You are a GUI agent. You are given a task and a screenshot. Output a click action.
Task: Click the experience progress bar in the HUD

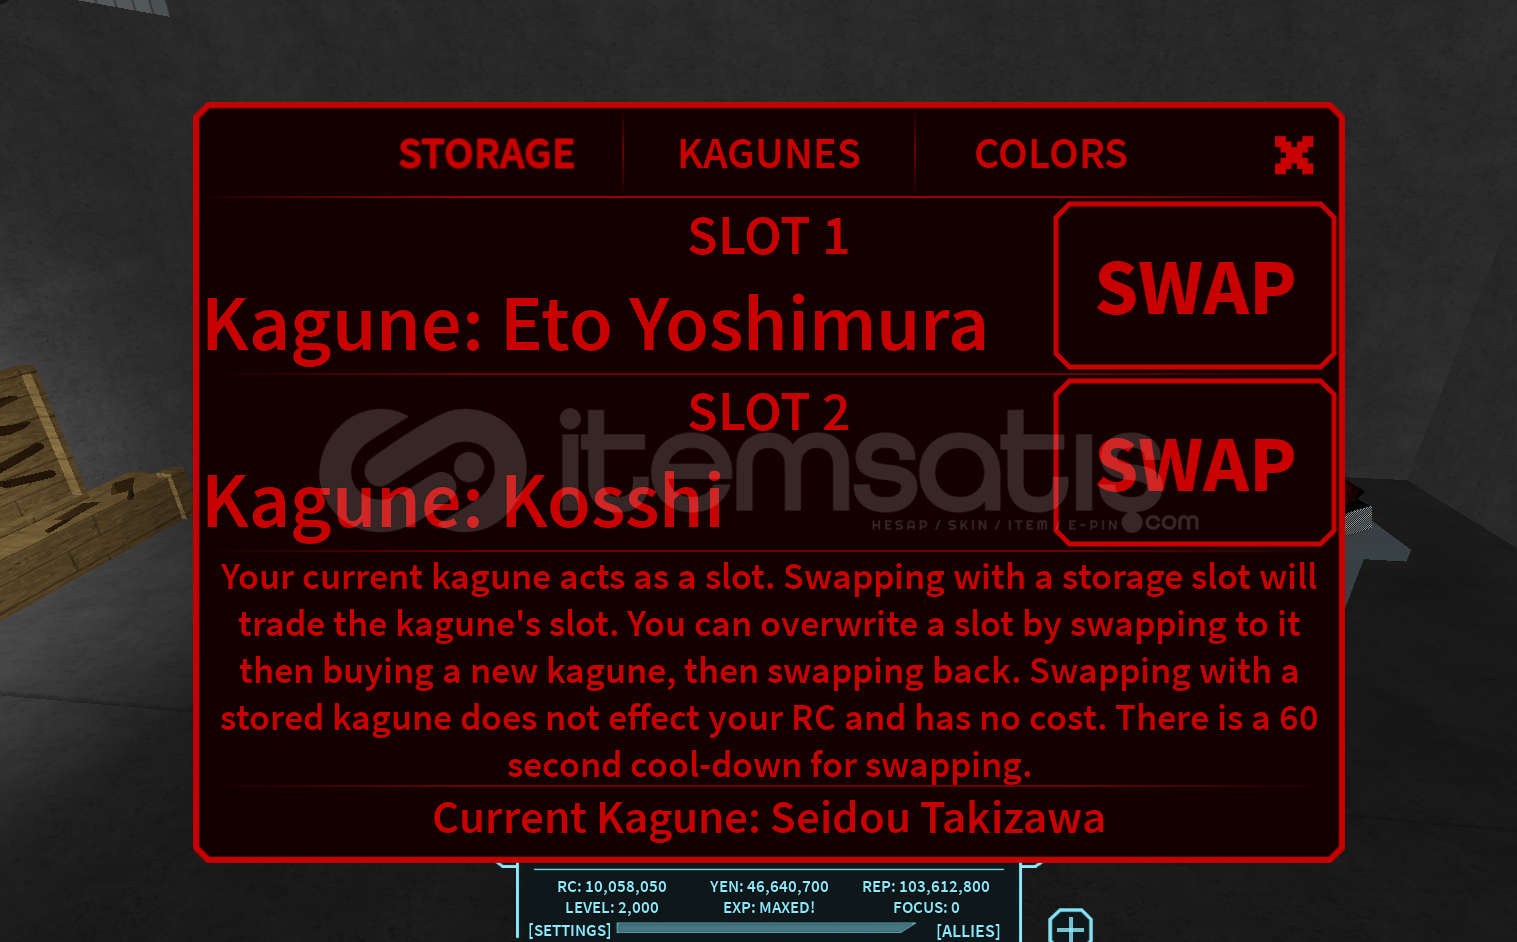[x=766, y=928]
